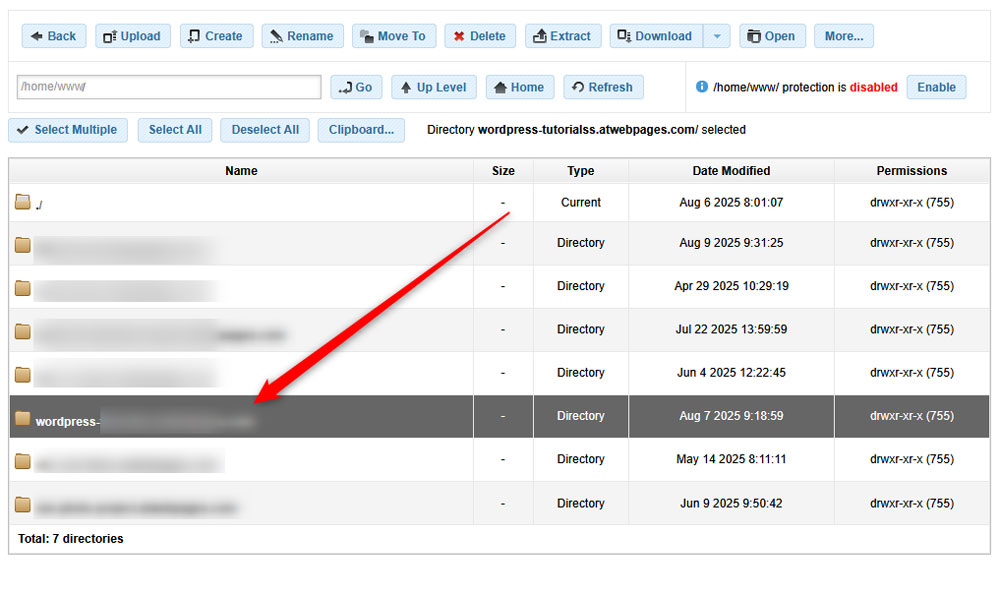This screenshot has height=595, width=1000.
Task: Open the Create new item tool
Action: (x=216, y=35)
